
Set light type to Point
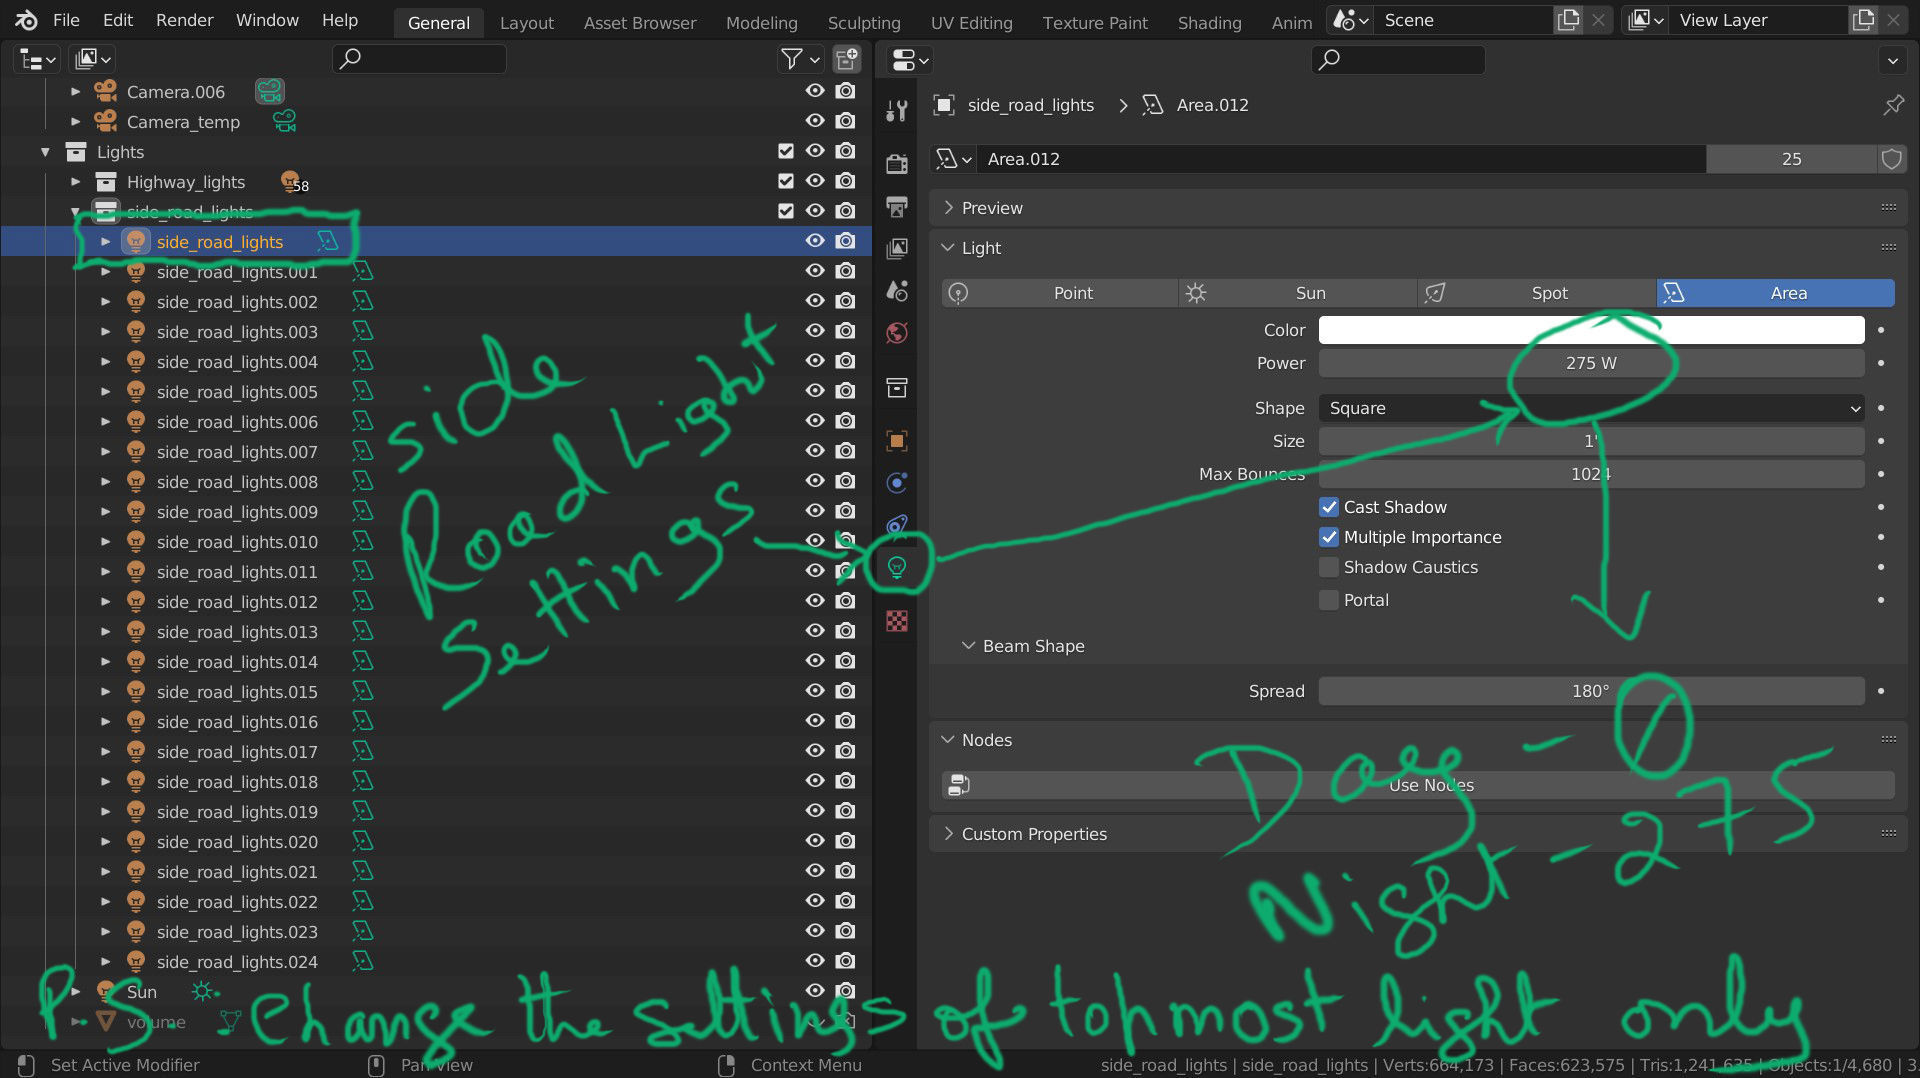click(x=1060, y=293)
